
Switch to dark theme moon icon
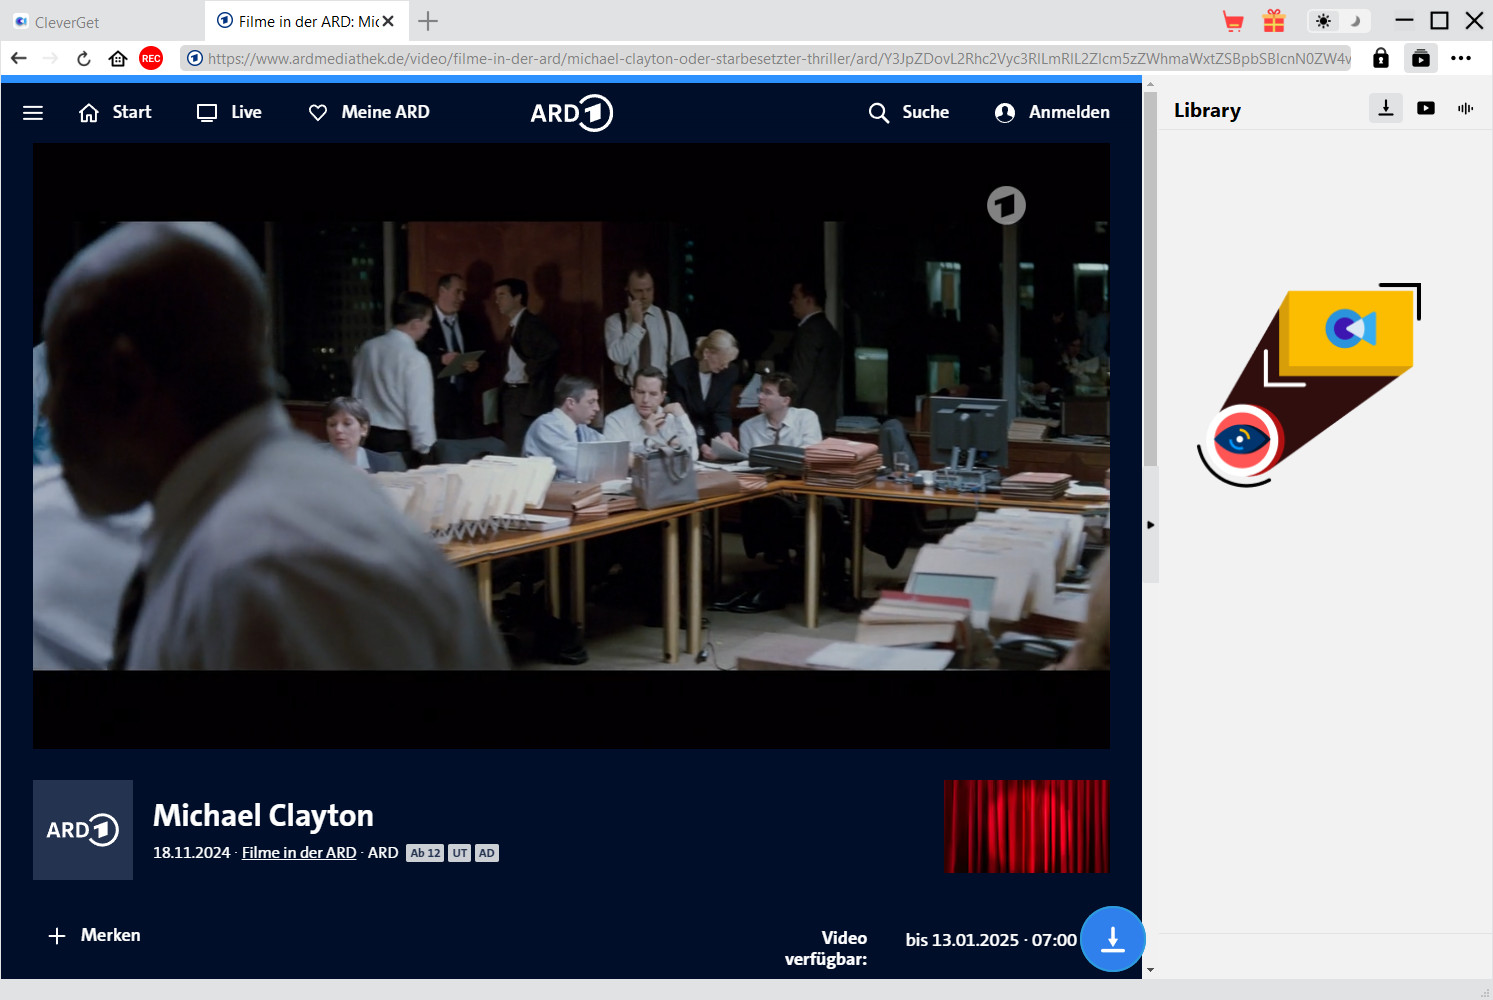1355,21
